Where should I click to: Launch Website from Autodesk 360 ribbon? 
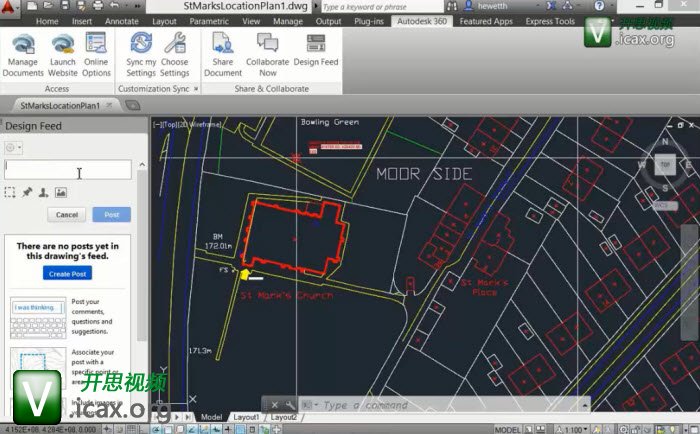coord(62,54)
